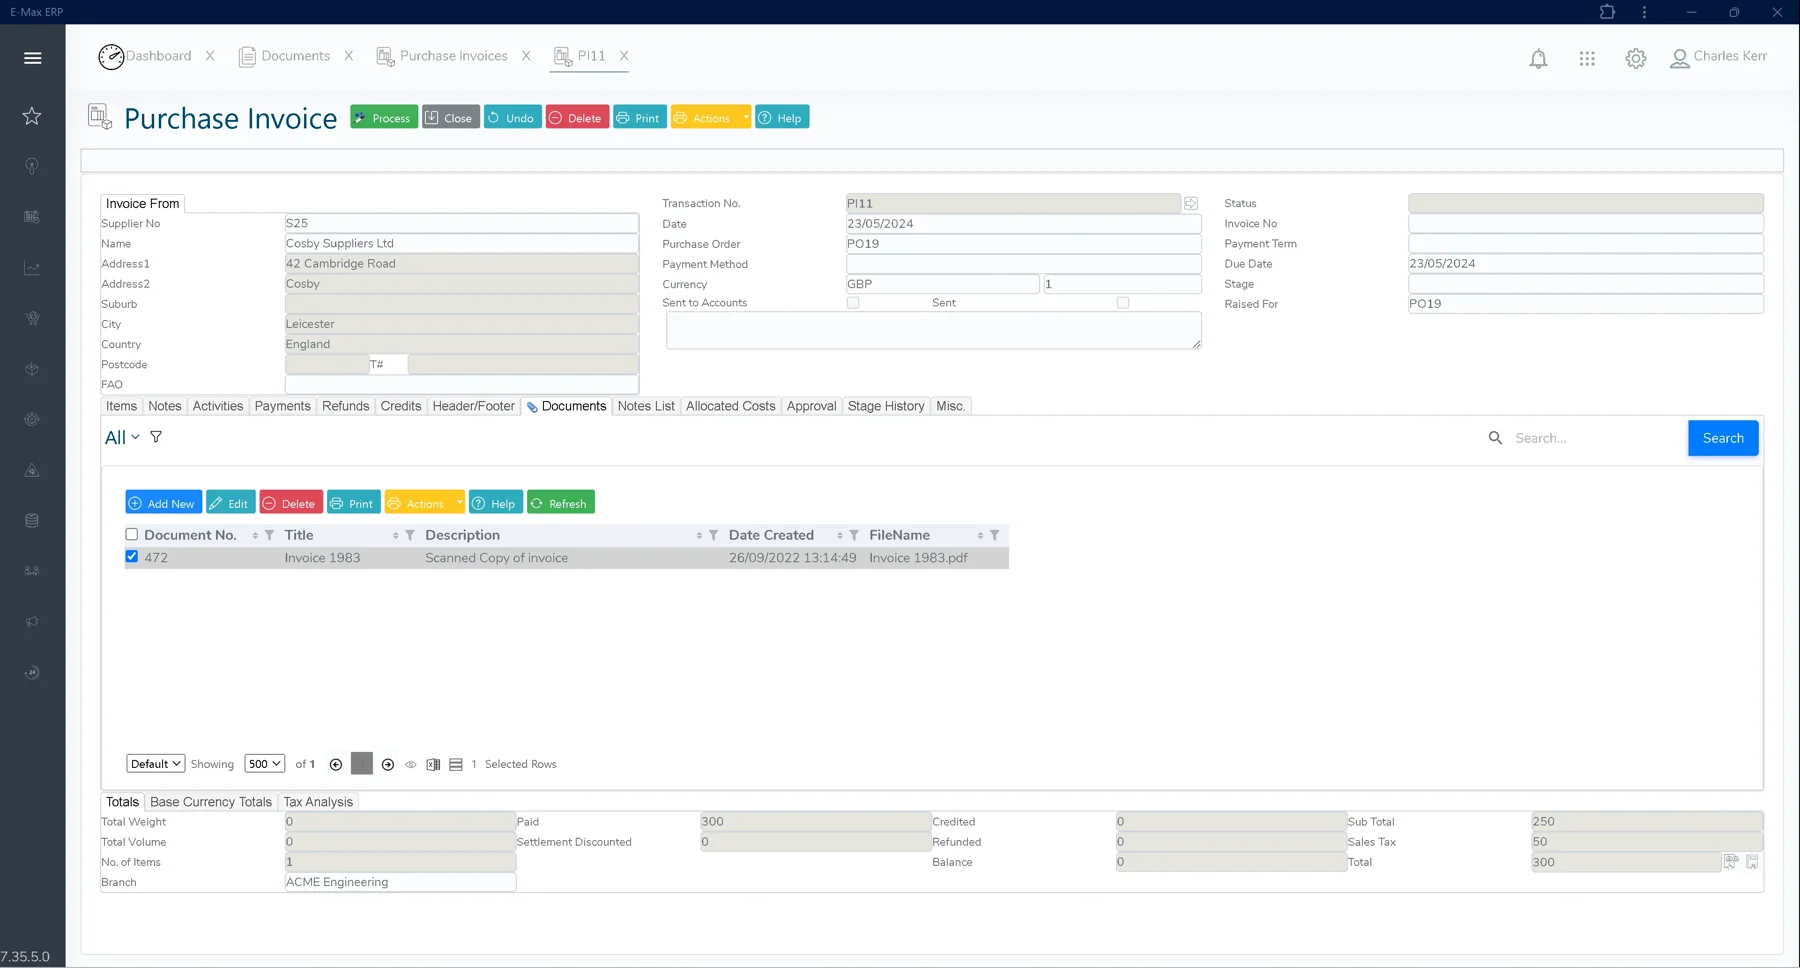Close the Purchase Invoices tab

point(526,56)
